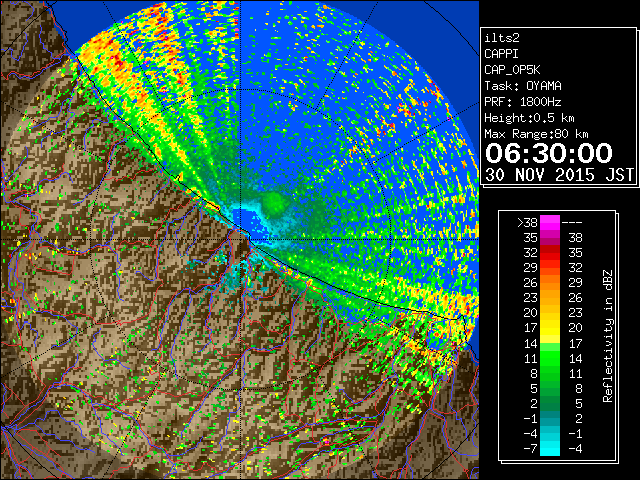Screen dimensions: 640x480
Task: Click the '-7' legend value
Action: click(530, 449)
